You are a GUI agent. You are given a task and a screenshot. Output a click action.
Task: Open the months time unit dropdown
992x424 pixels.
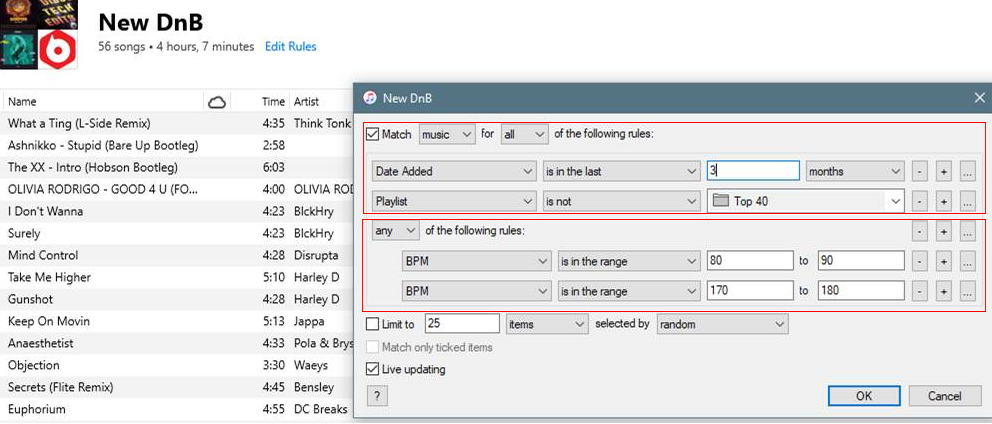(854, 171)
